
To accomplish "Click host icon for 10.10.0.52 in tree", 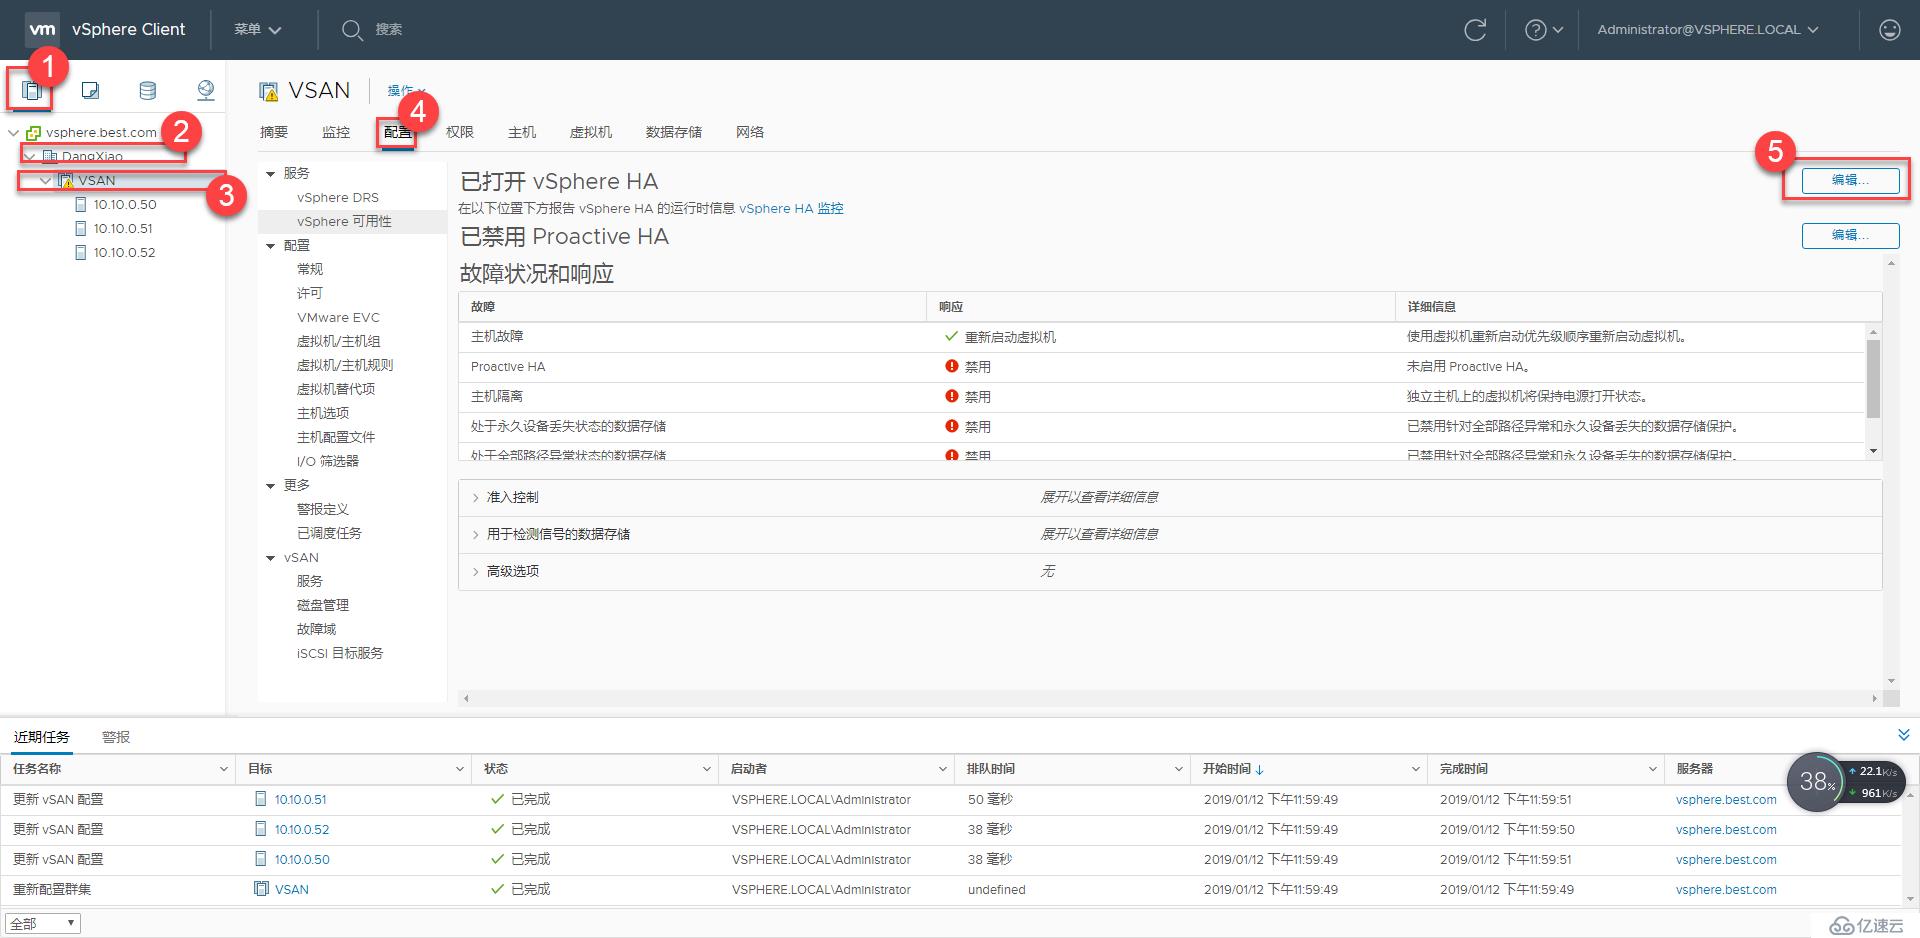I will [x=81, y=252].
